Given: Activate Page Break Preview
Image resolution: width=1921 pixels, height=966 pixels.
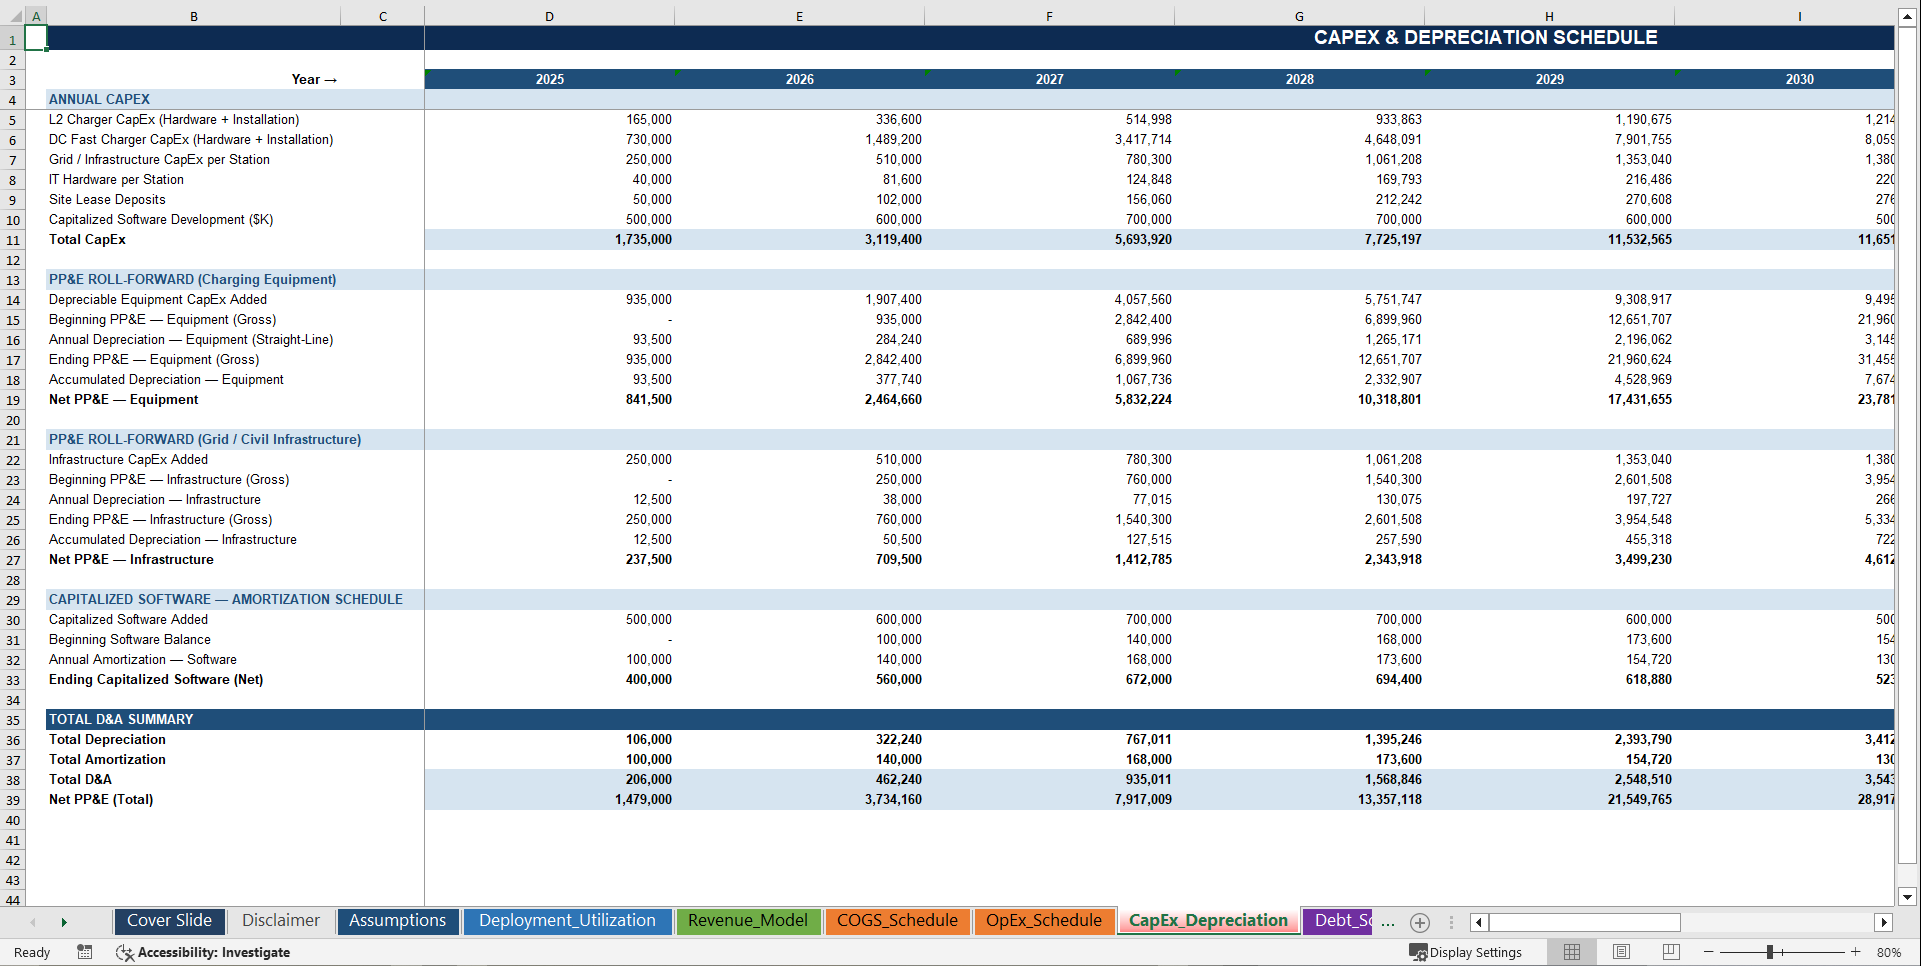Looking at the screenshot, I should (x=1671, y=952).
